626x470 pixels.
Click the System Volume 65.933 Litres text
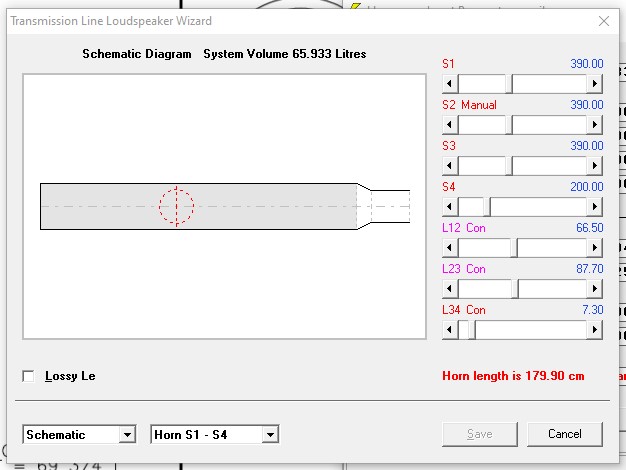pyautogui.click(x=285, y=54)
